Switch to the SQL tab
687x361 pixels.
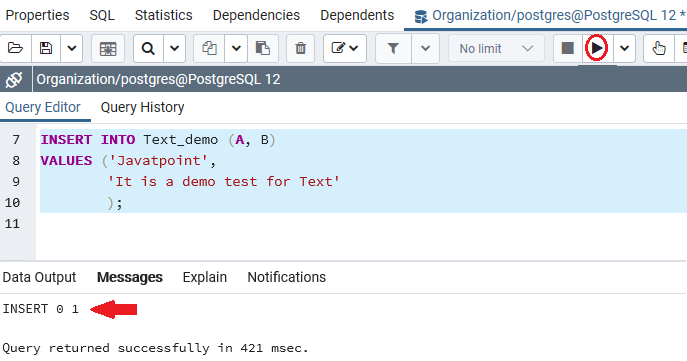pyautogui.click(x=102, y=15)
